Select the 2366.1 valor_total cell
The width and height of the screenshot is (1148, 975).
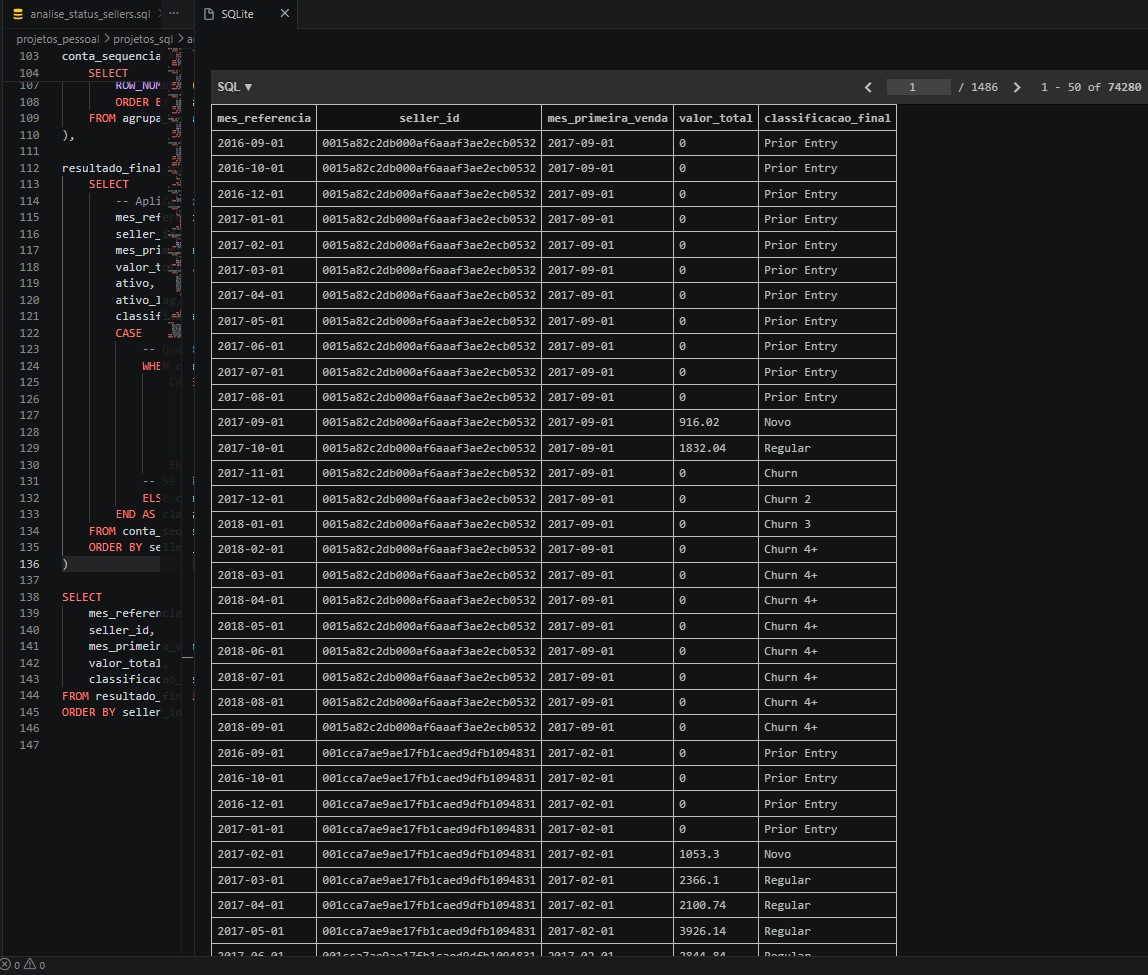tap(715, 880)
